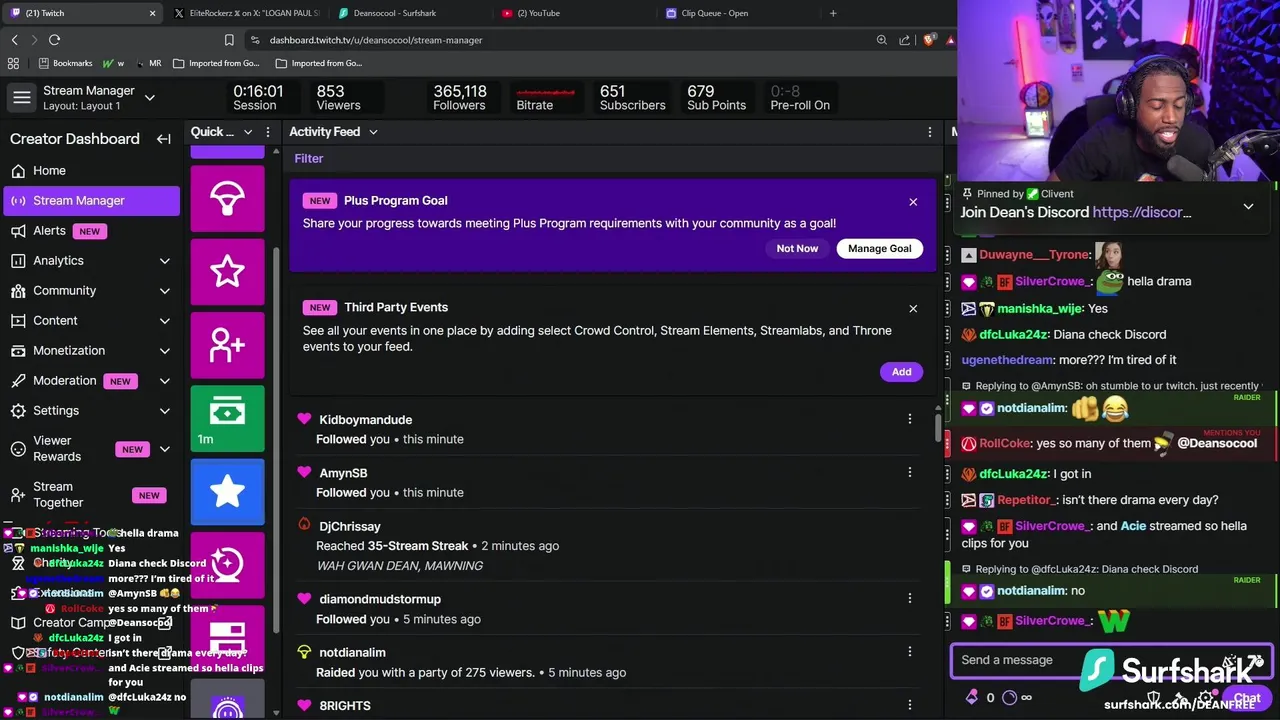Open options for Kidboymandude follow event
This screenshot has height=720, width=1280.
tap(910, 419)
